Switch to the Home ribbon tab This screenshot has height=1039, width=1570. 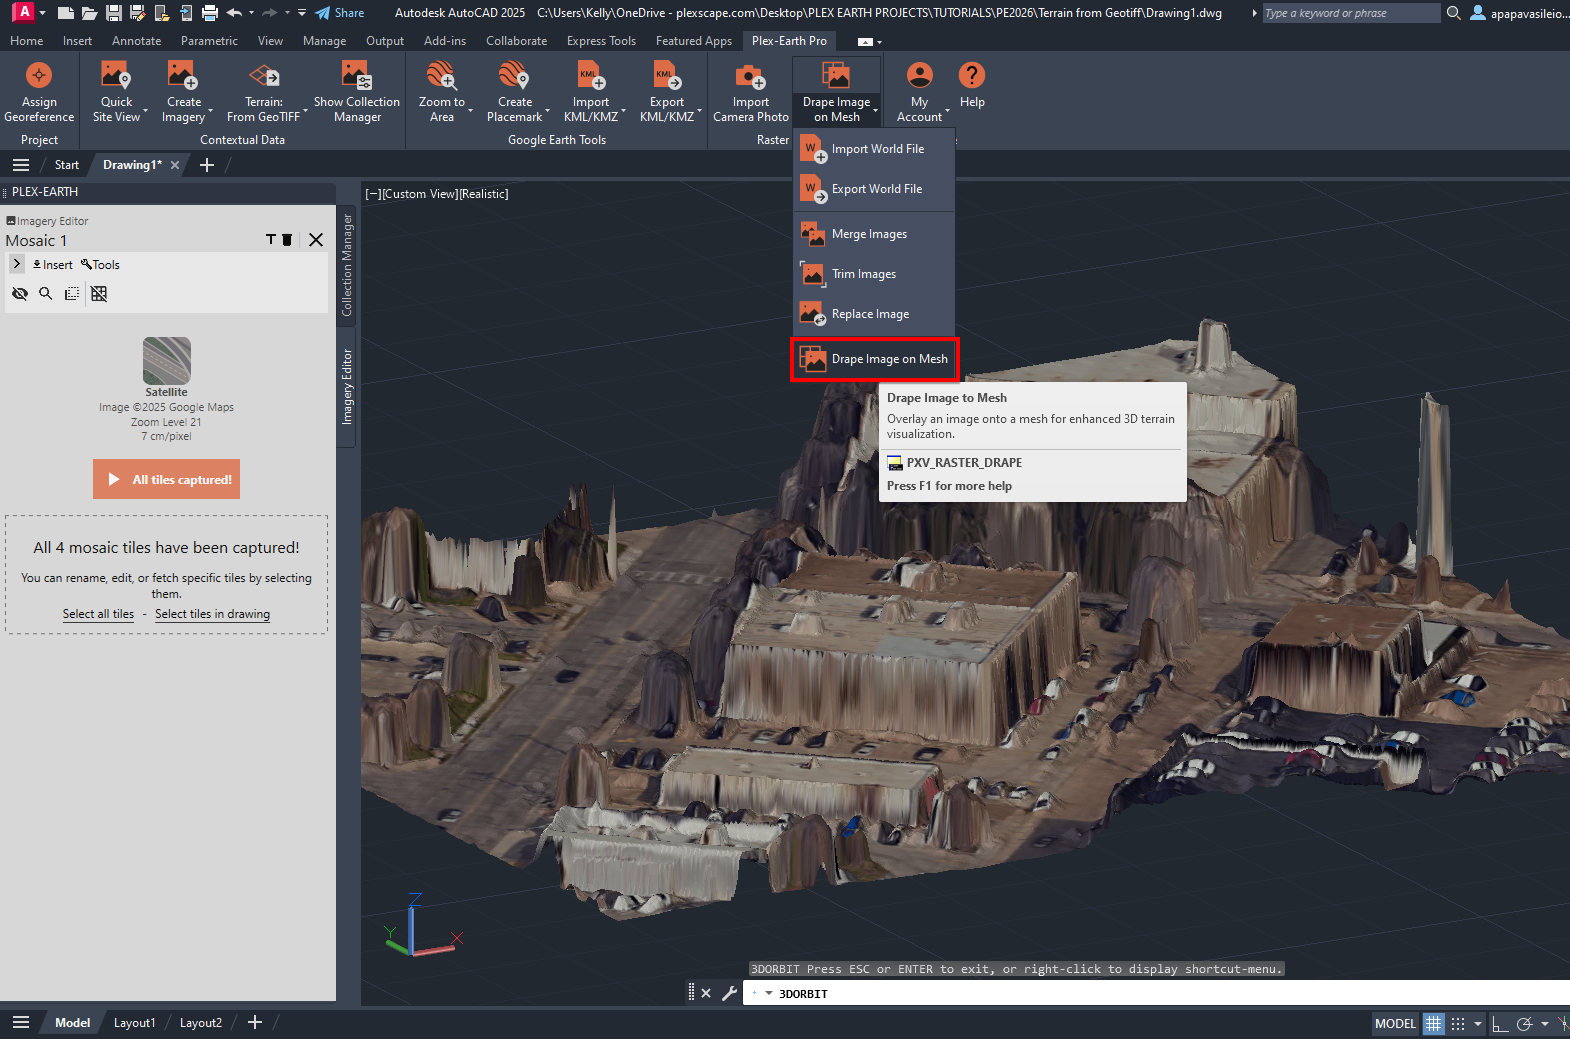[27, 41]
